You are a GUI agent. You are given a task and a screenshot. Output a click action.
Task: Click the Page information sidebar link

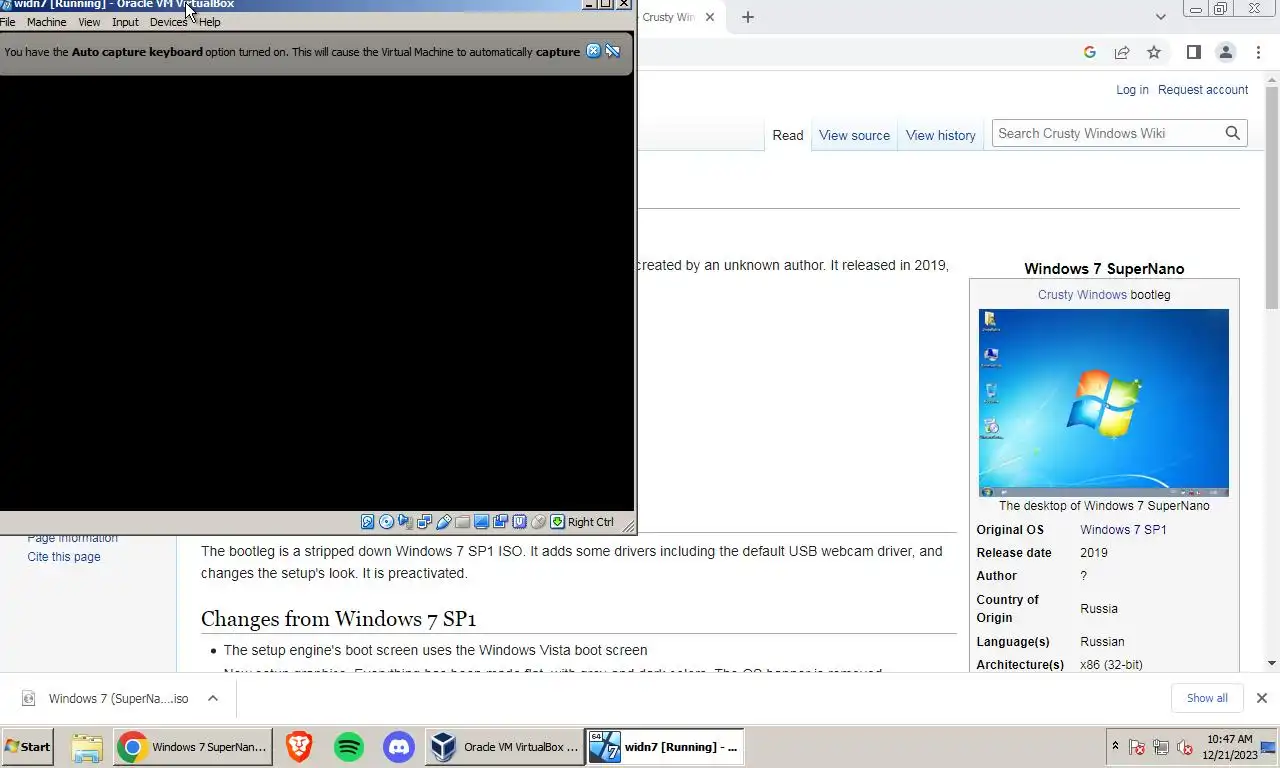[72, 539]
